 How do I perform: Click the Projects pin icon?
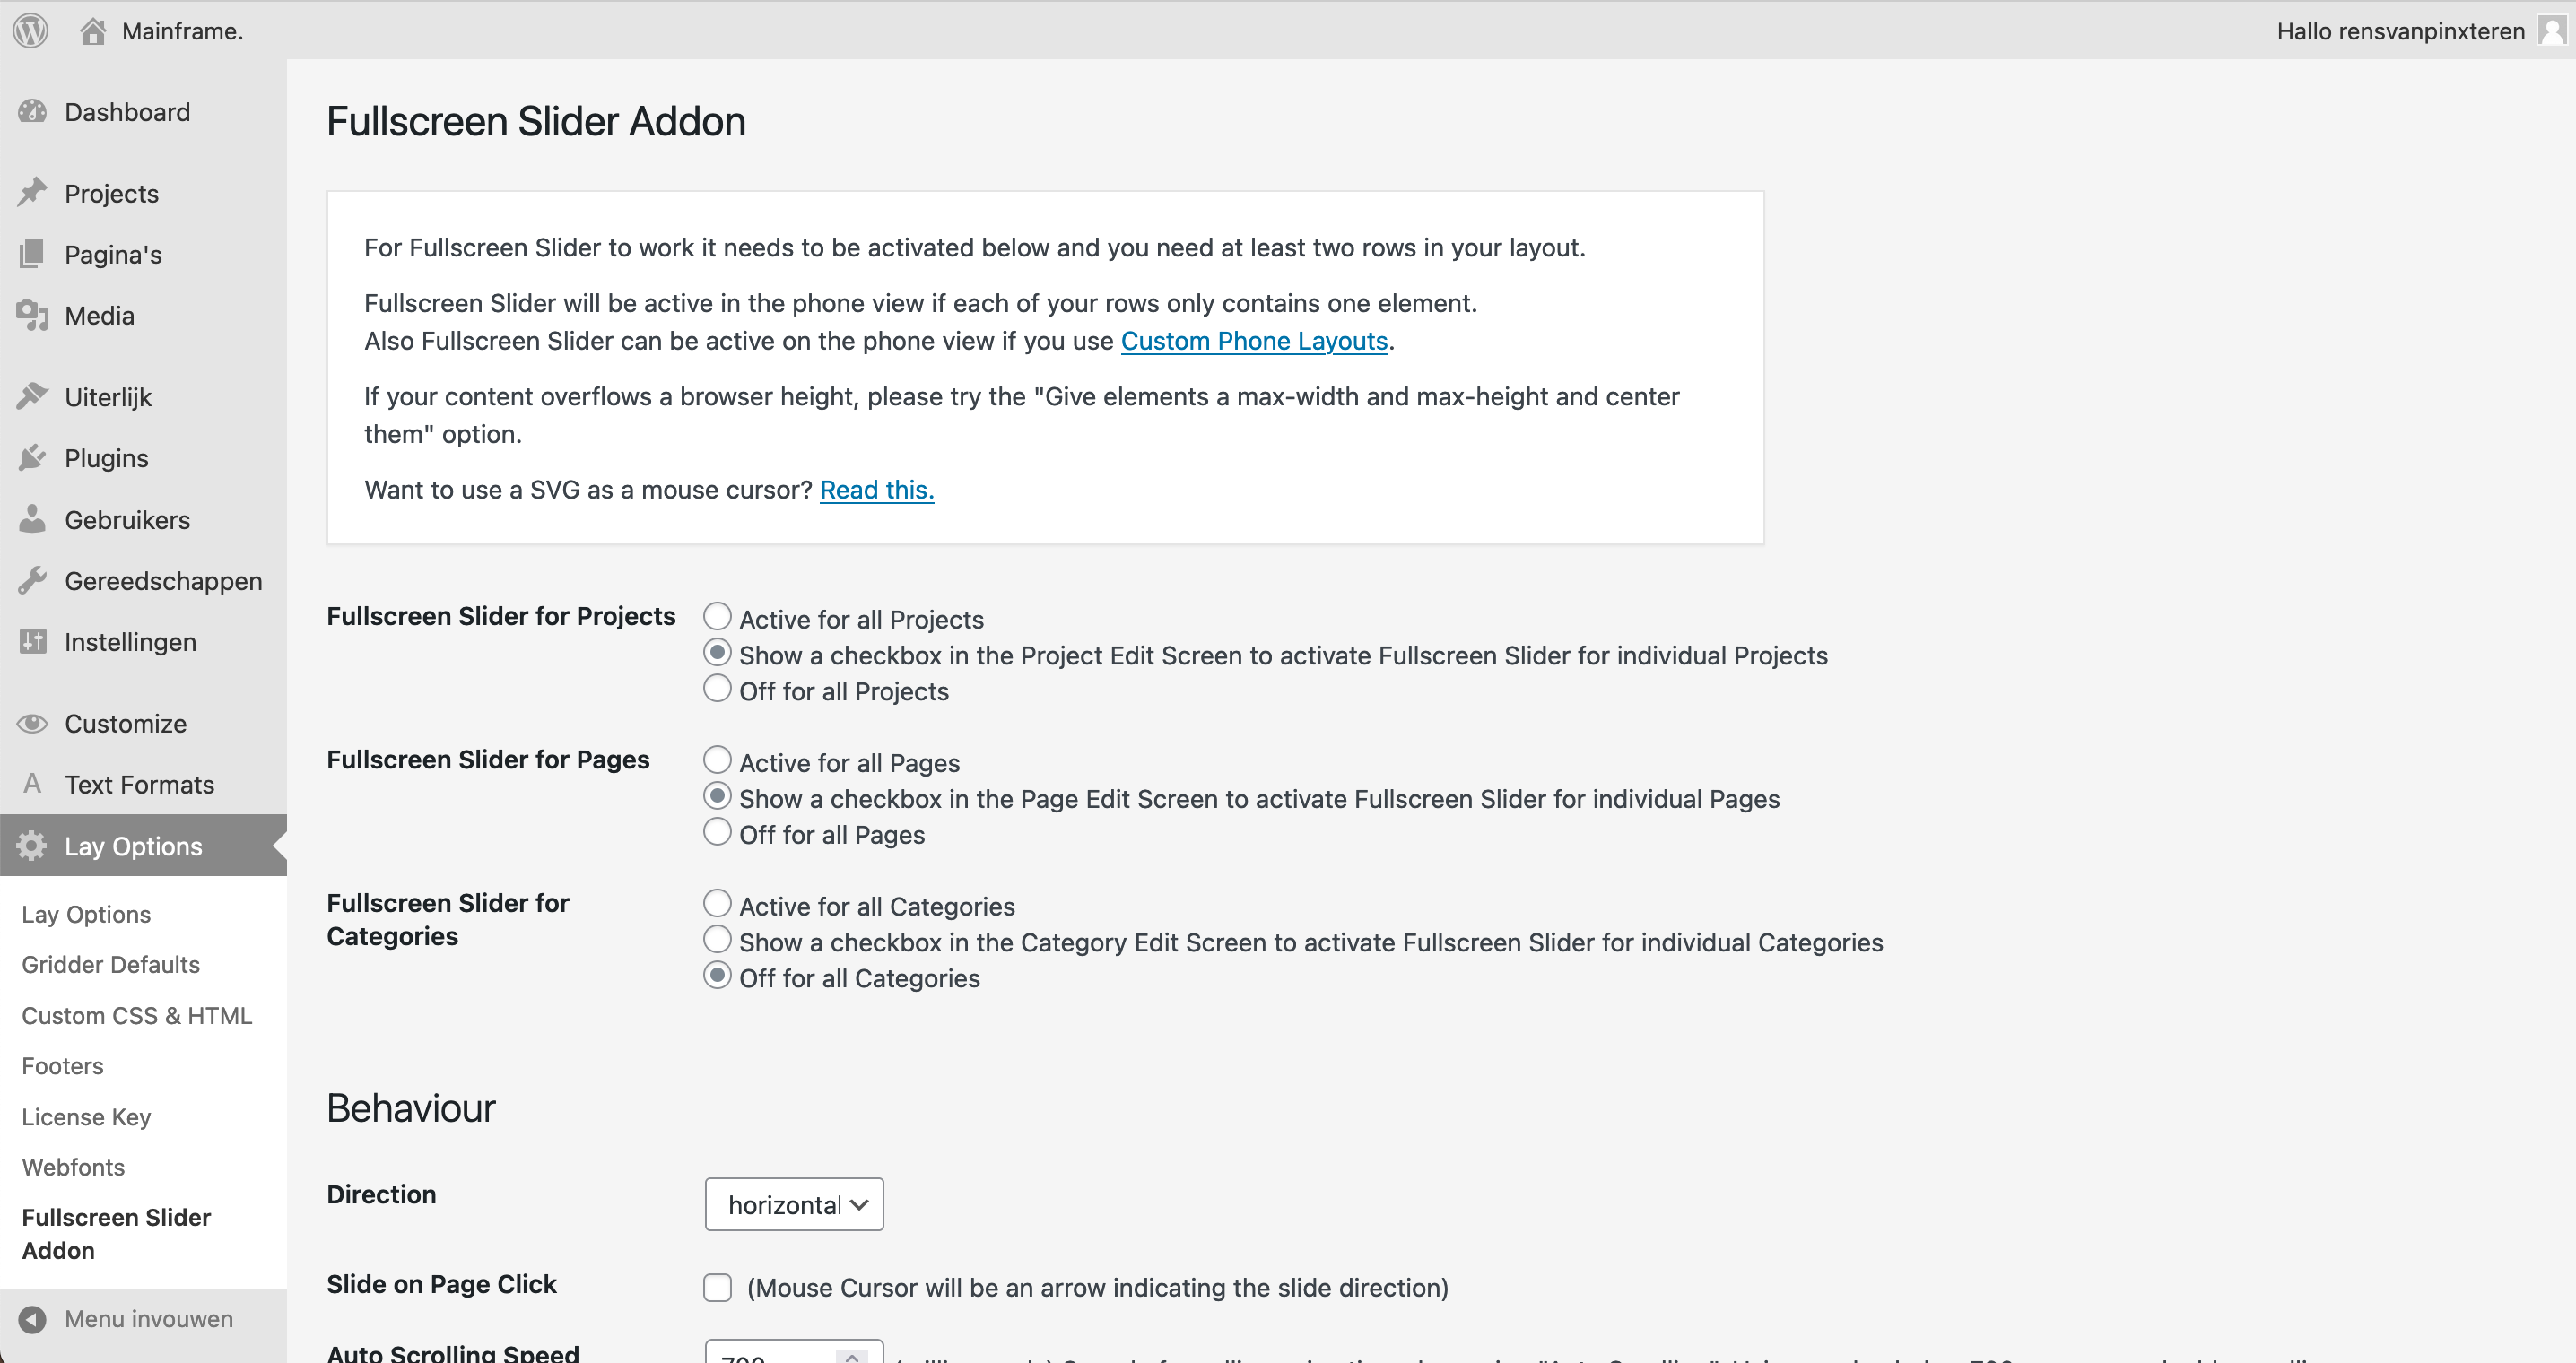point(32,192)
